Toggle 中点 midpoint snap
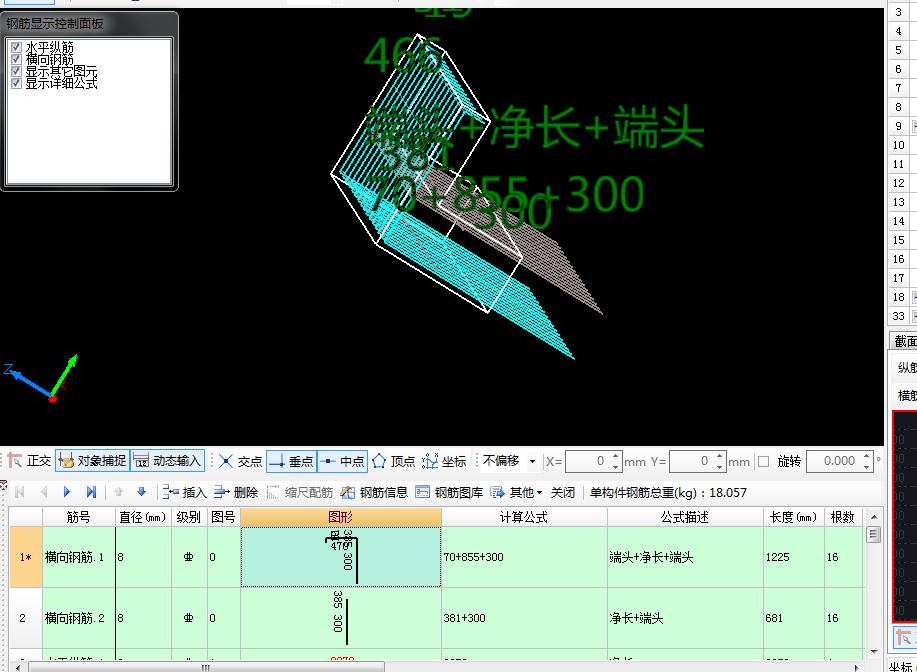This screenshot has width=917, height=672. [x=343, y=461]
